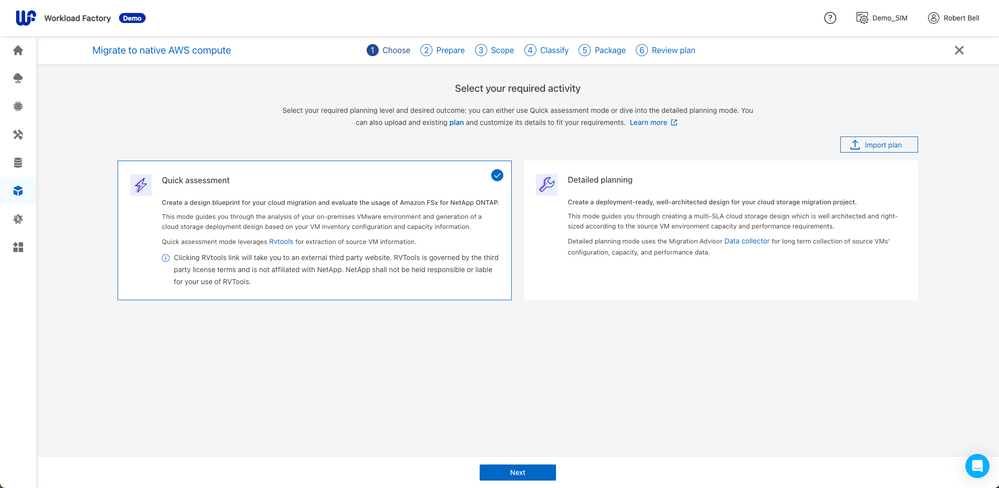Go to step 3 Scope
The height and width of the screenshot is (488, 999).
click(x=494, y=50)
